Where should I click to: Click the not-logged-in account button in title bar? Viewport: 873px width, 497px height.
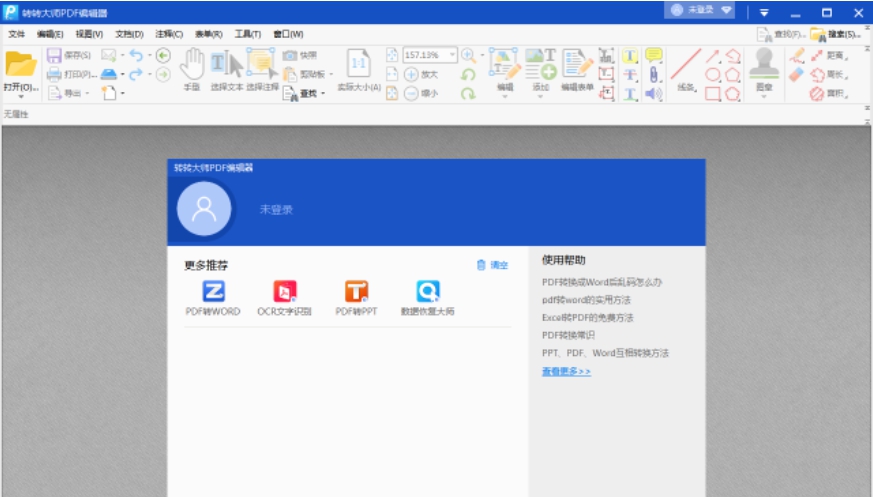point(699,10)
